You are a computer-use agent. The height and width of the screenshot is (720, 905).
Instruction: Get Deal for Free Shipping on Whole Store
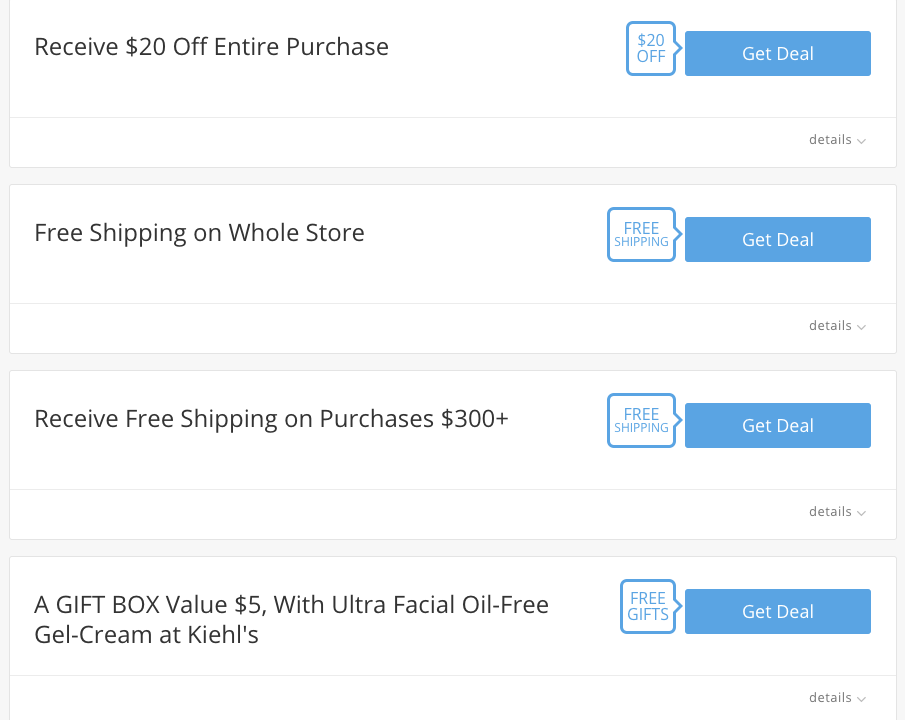coord(777,240)
